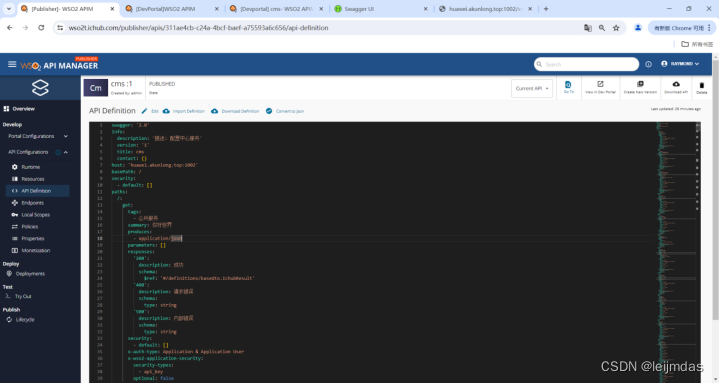Click the Local Scopes key icon
This screenshot has height=384, width=719.
pyautogui.click(x=15, y=215)
